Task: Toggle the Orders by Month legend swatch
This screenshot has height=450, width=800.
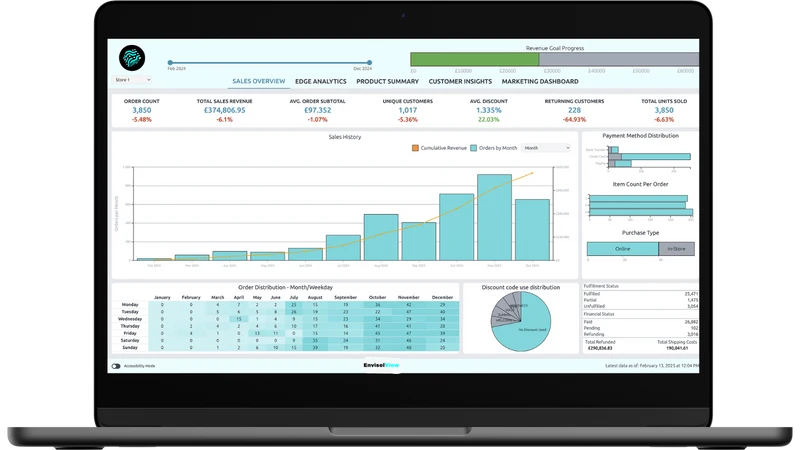Action: (x=473, y=148)
